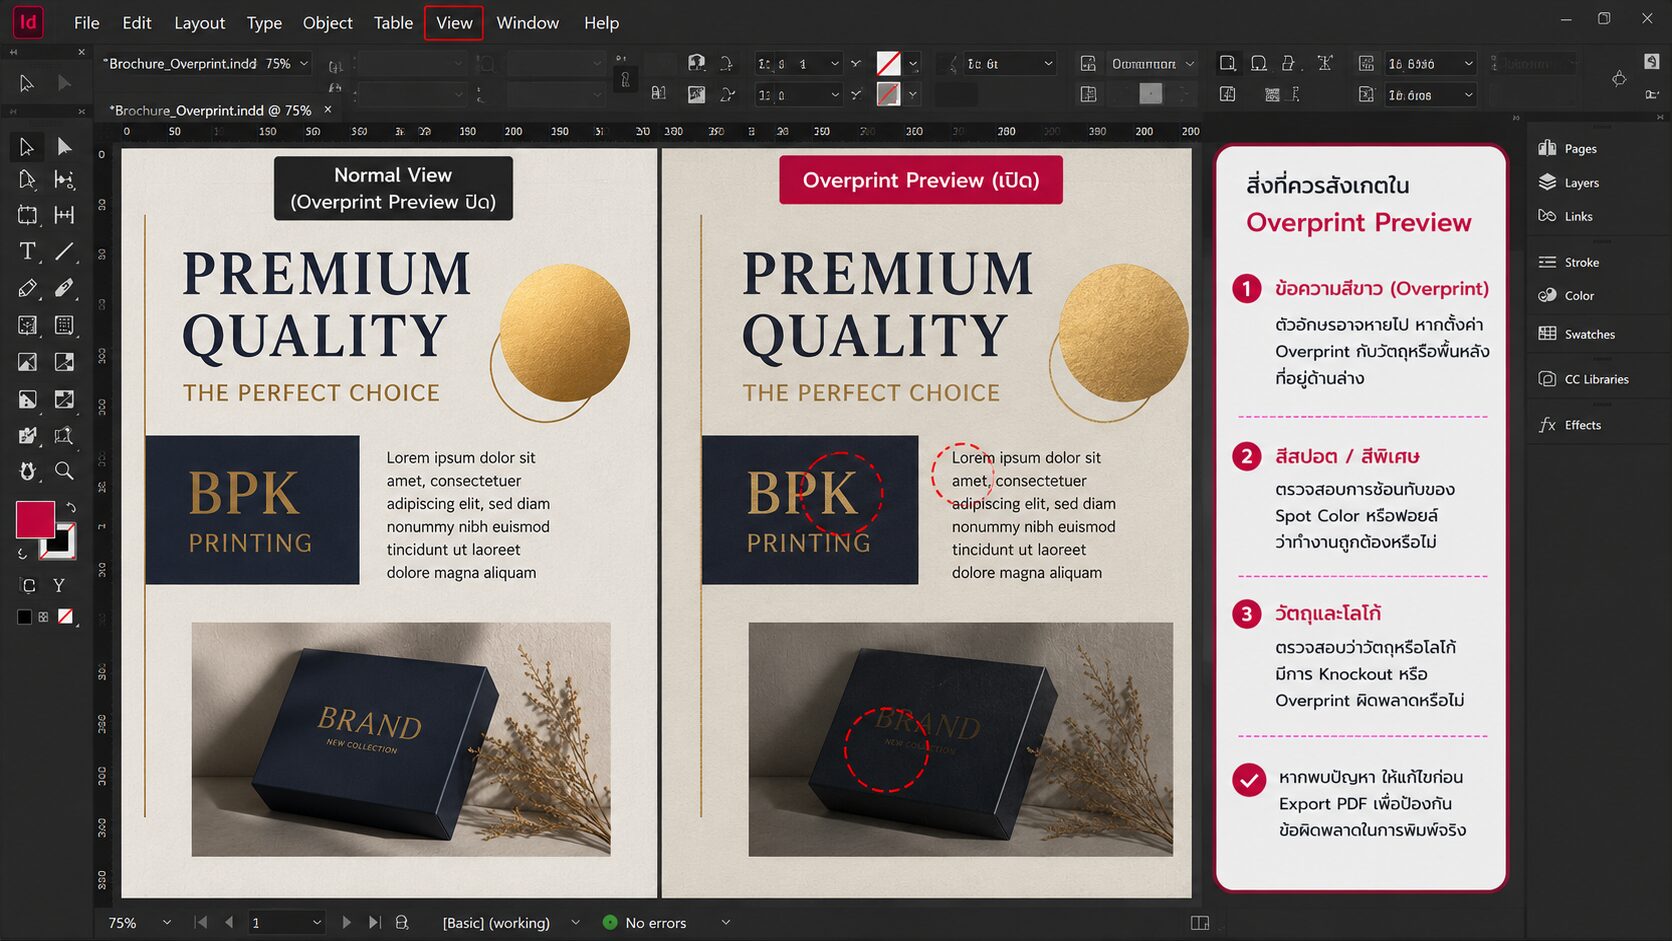Open the Links panel
1672x941 pixels.
1566,216
